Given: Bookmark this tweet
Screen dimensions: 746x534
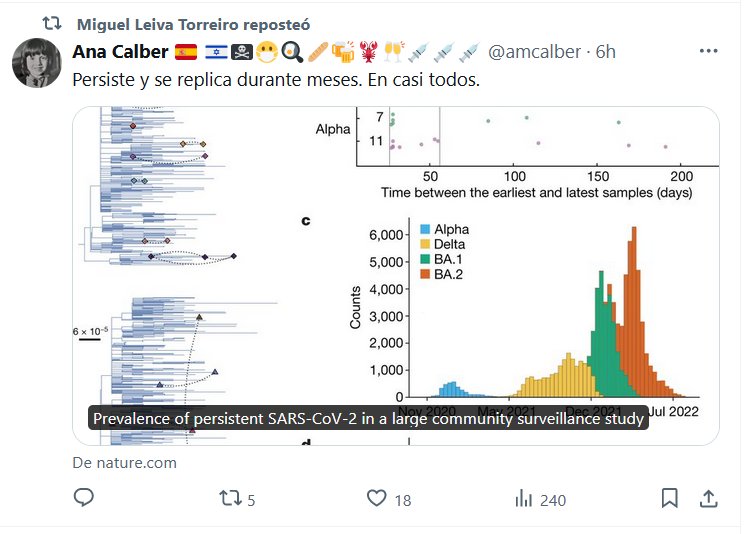Looking at the screenshot, I should 669,498.
